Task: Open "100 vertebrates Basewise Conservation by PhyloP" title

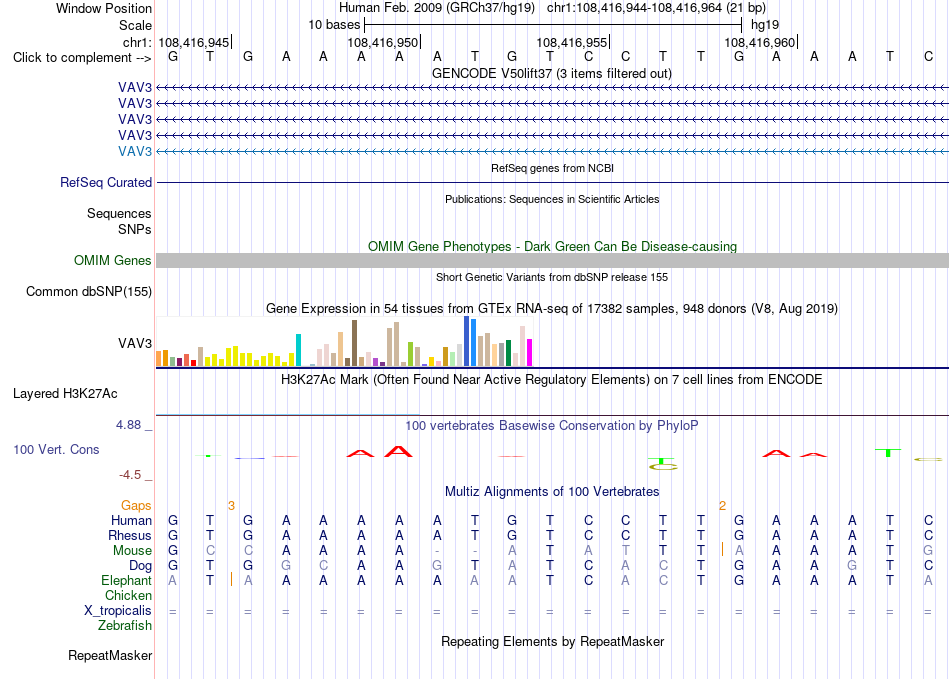Action: tap(552, 426)
